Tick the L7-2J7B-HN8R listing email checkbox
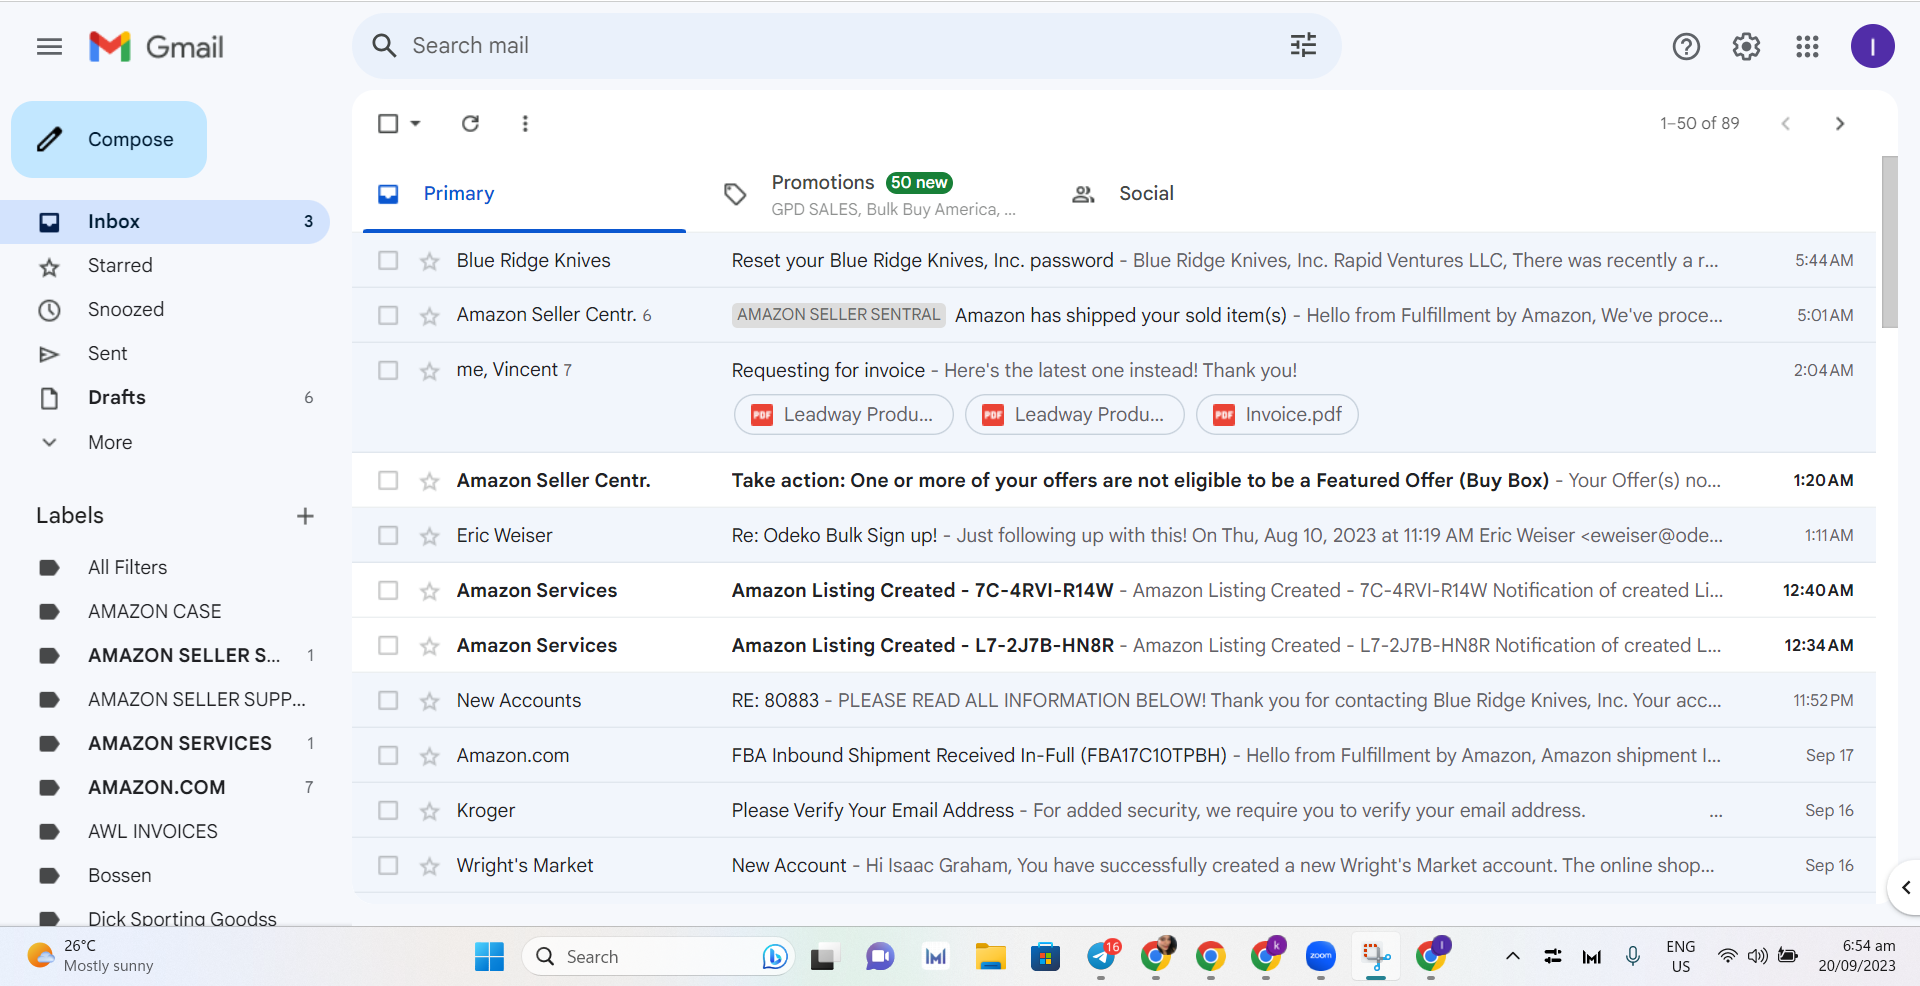Screen dimensions: 1920x986 (x=388, y=645)
